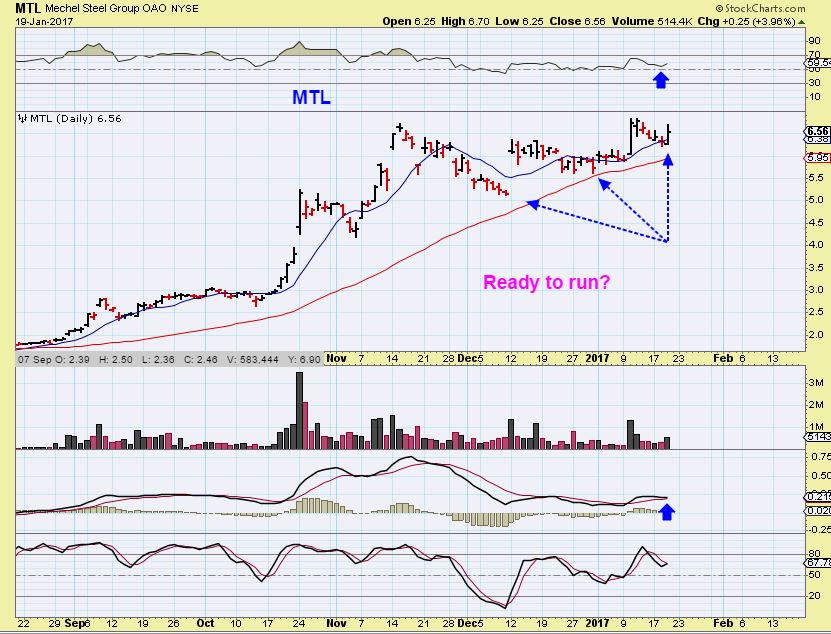Click the 0.75 MACD axis label

(820, 456)
